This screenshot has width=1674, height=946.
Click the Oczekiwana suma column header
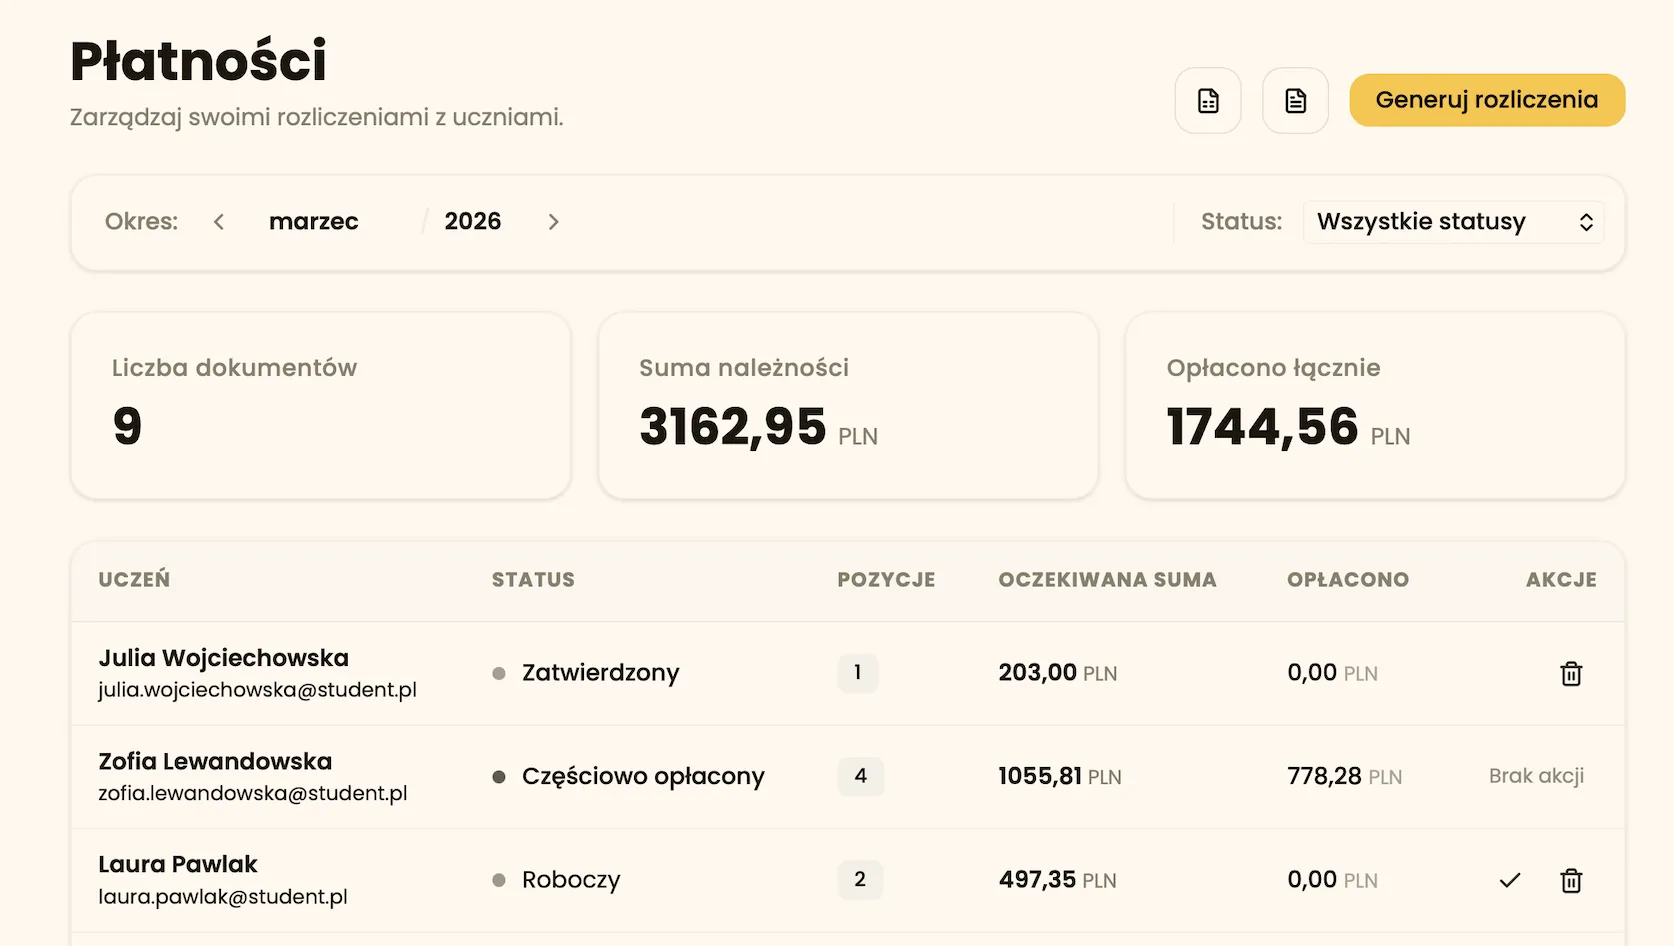pos(1107,580)
